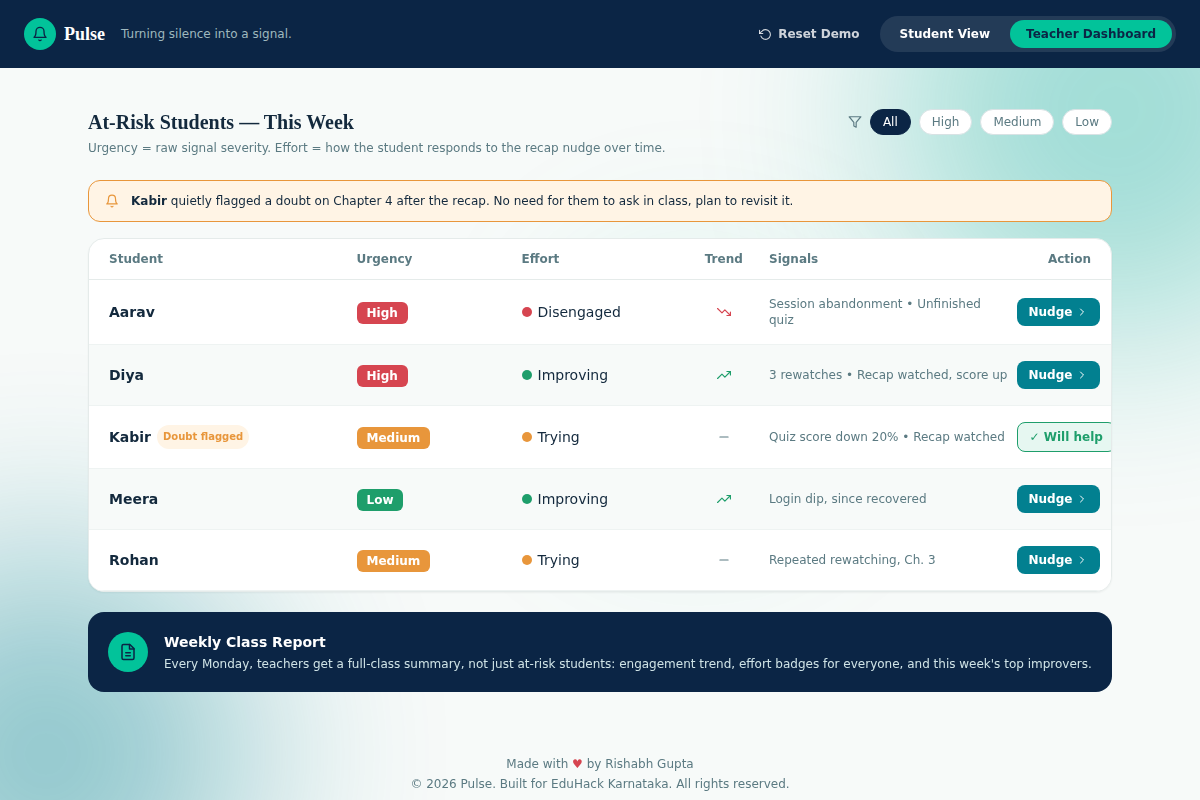Click the Action column header
Screen dimensions: 1200x800
point(1069,259)
